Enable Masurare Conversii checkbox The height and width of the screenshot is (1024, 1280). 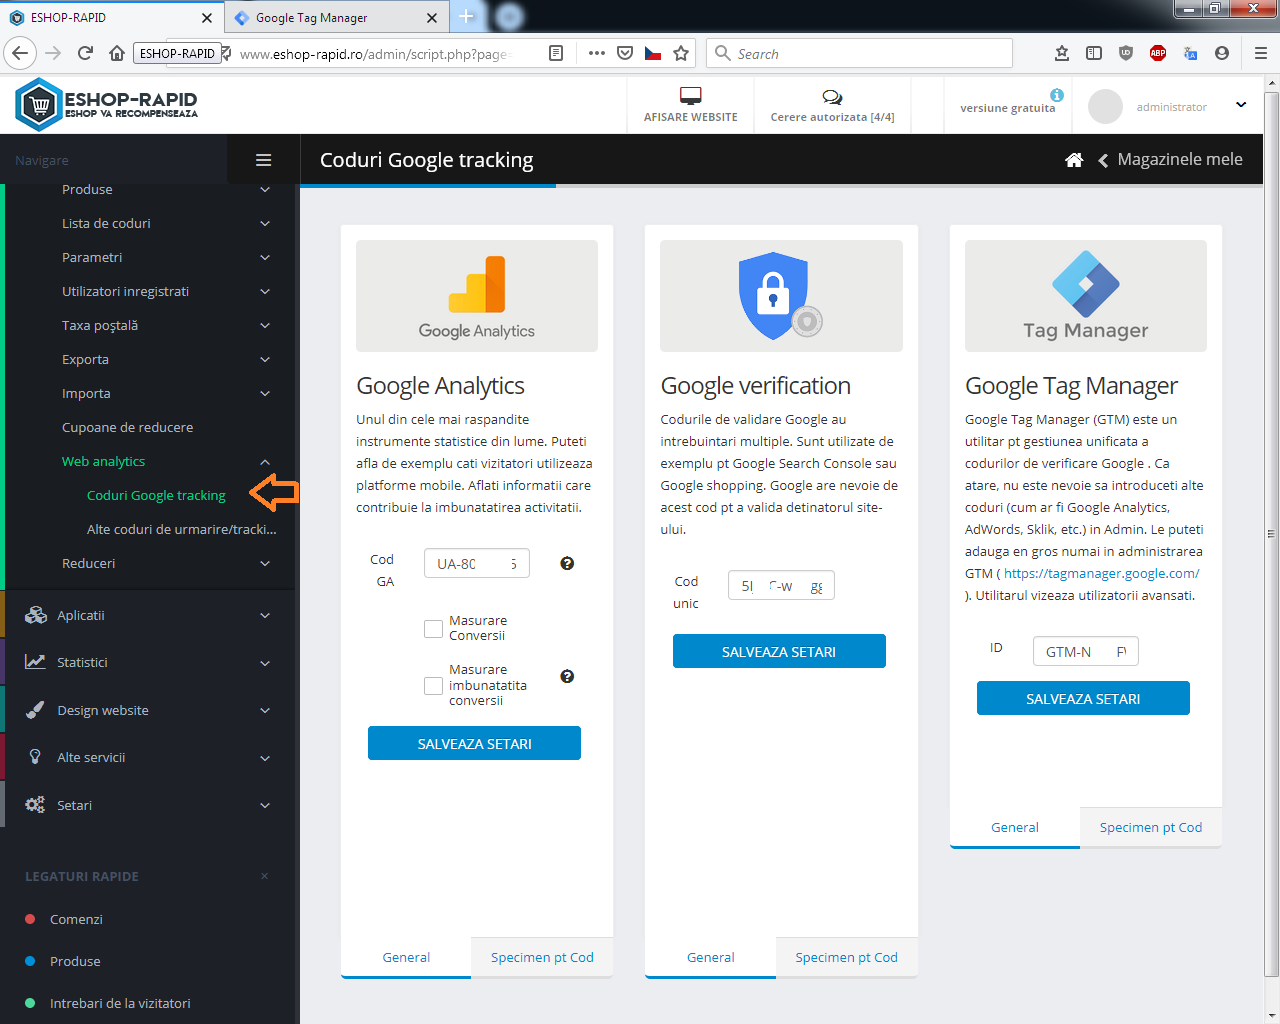tap(433, 628)
